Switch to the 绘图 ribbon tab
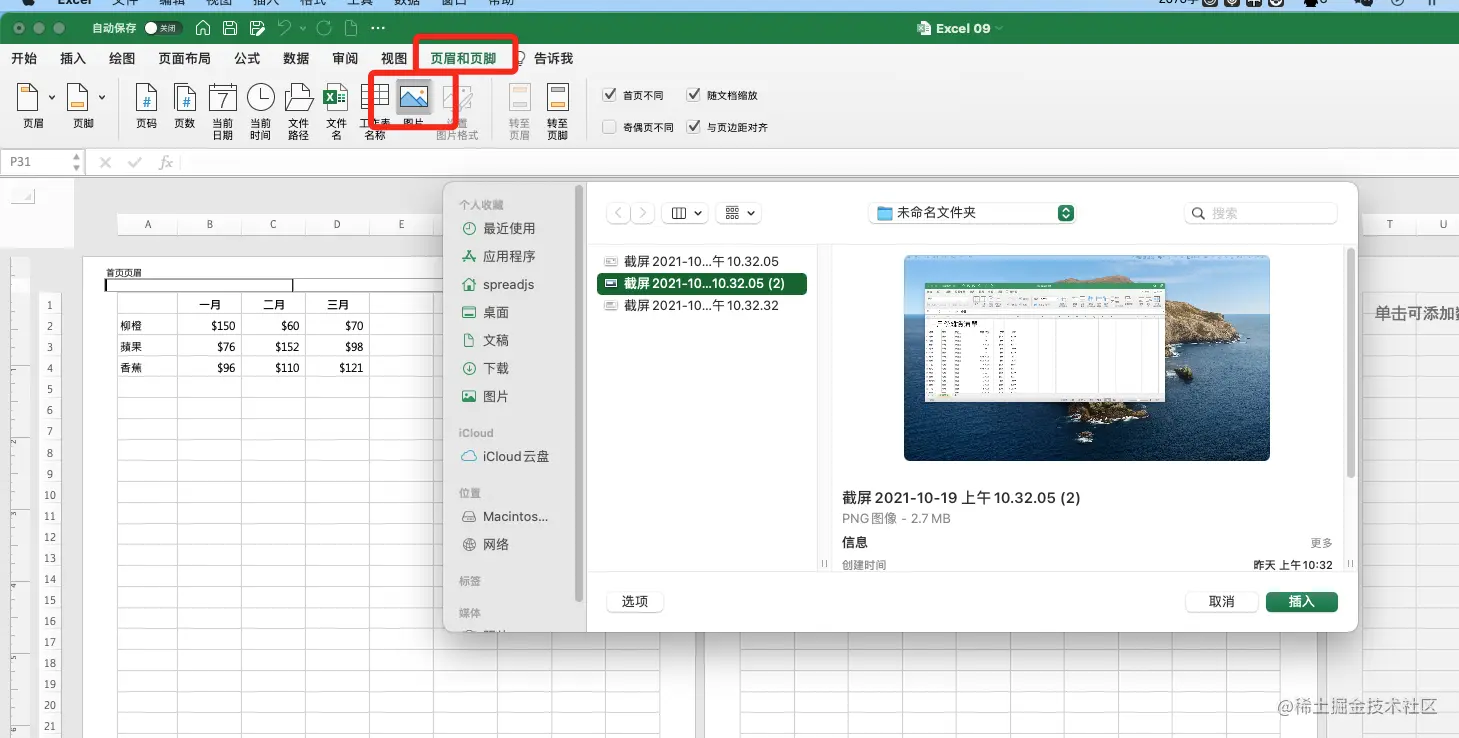The image size is (1459, 738). [x=122, y=59]
